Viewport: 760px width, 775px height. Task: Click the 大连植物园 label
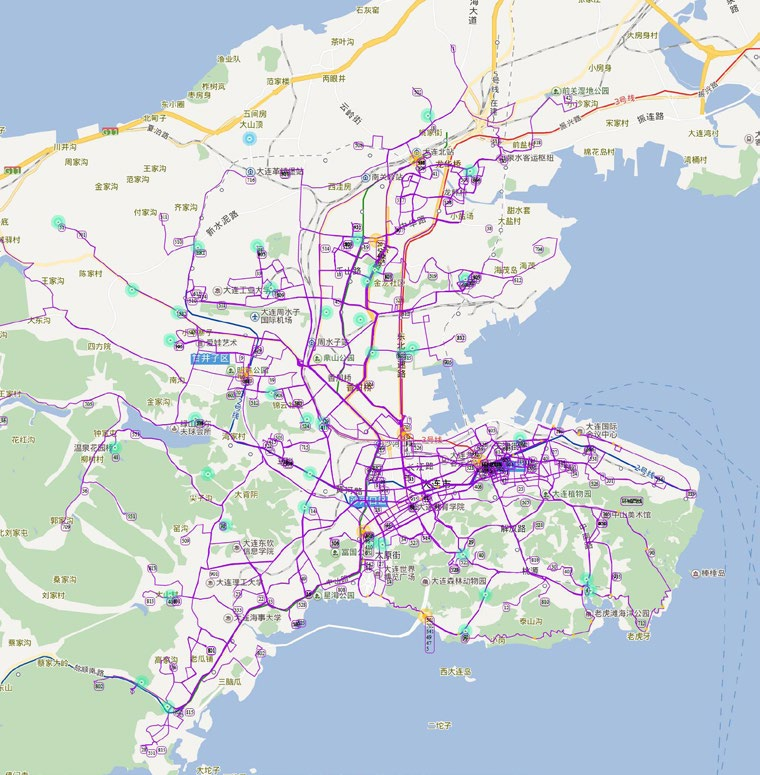click(x=571, y=493)
